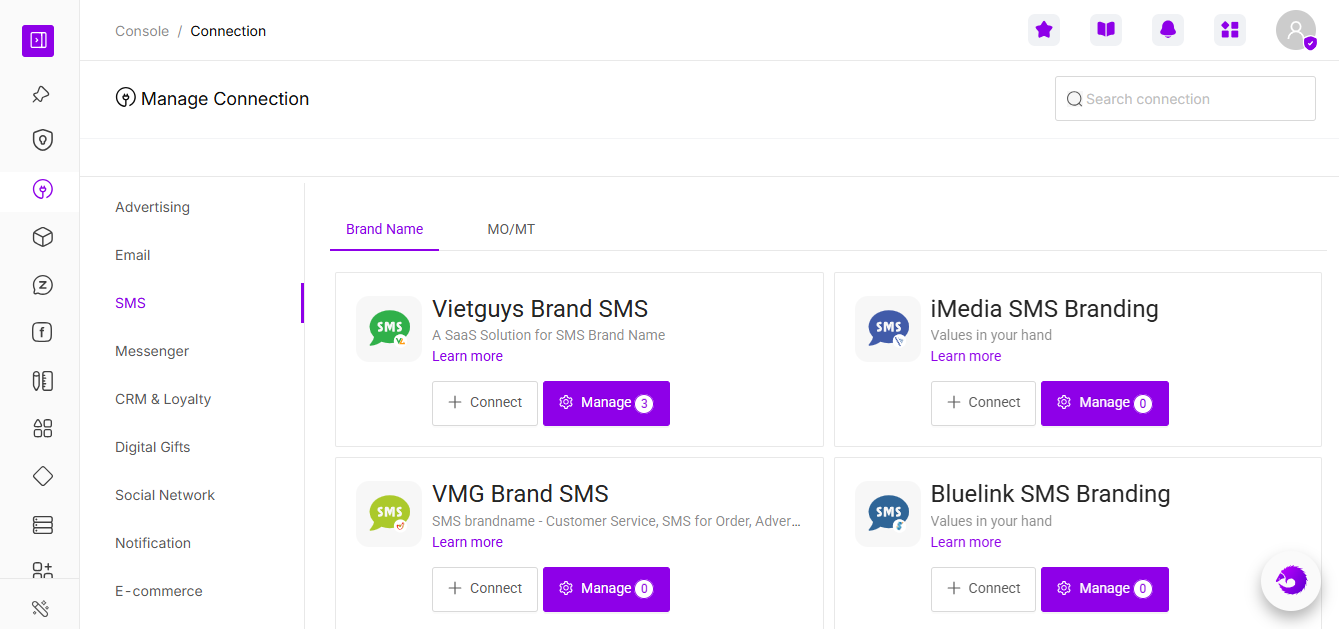Select Notification category
The image size is (1339, 629).
click(153, 543)
